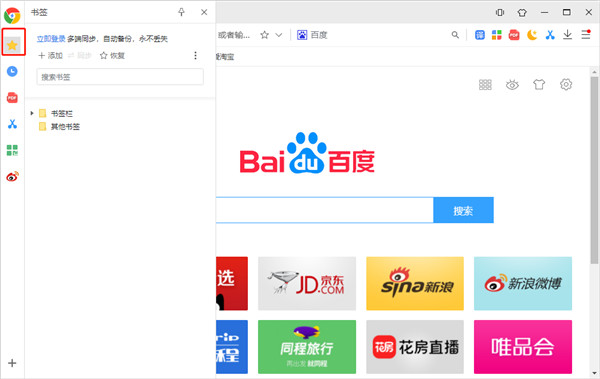The width and height of the screenshot is (600, 379).
Task: Open the red PDF toolbar icon
Action: 514,35
